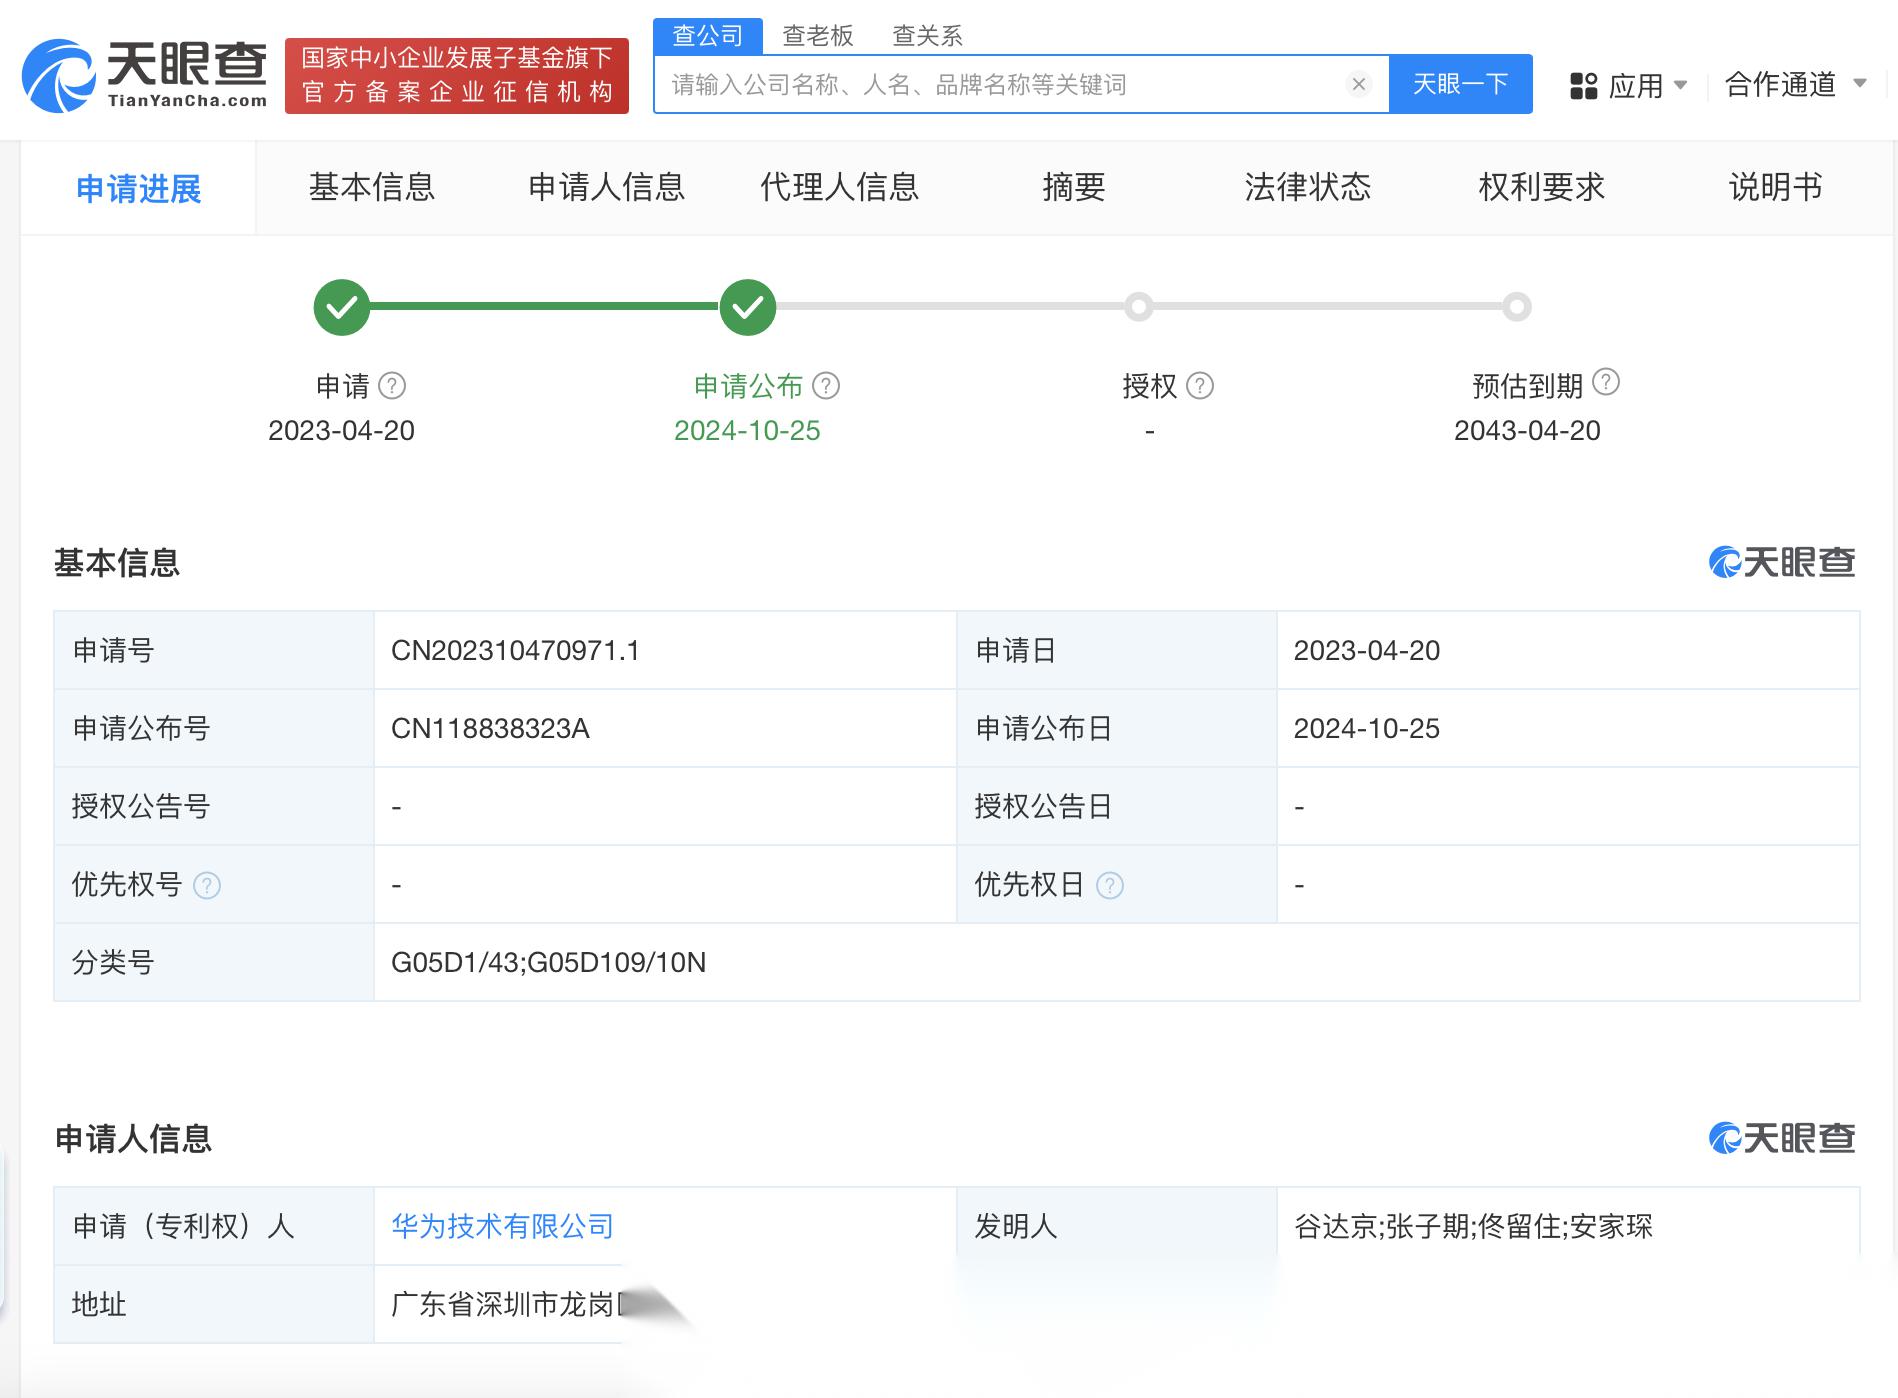Select the 申请日 value 2023-04-20 in table
The height and width of the screenshot is (1398, 1898).
[1367, 651]
